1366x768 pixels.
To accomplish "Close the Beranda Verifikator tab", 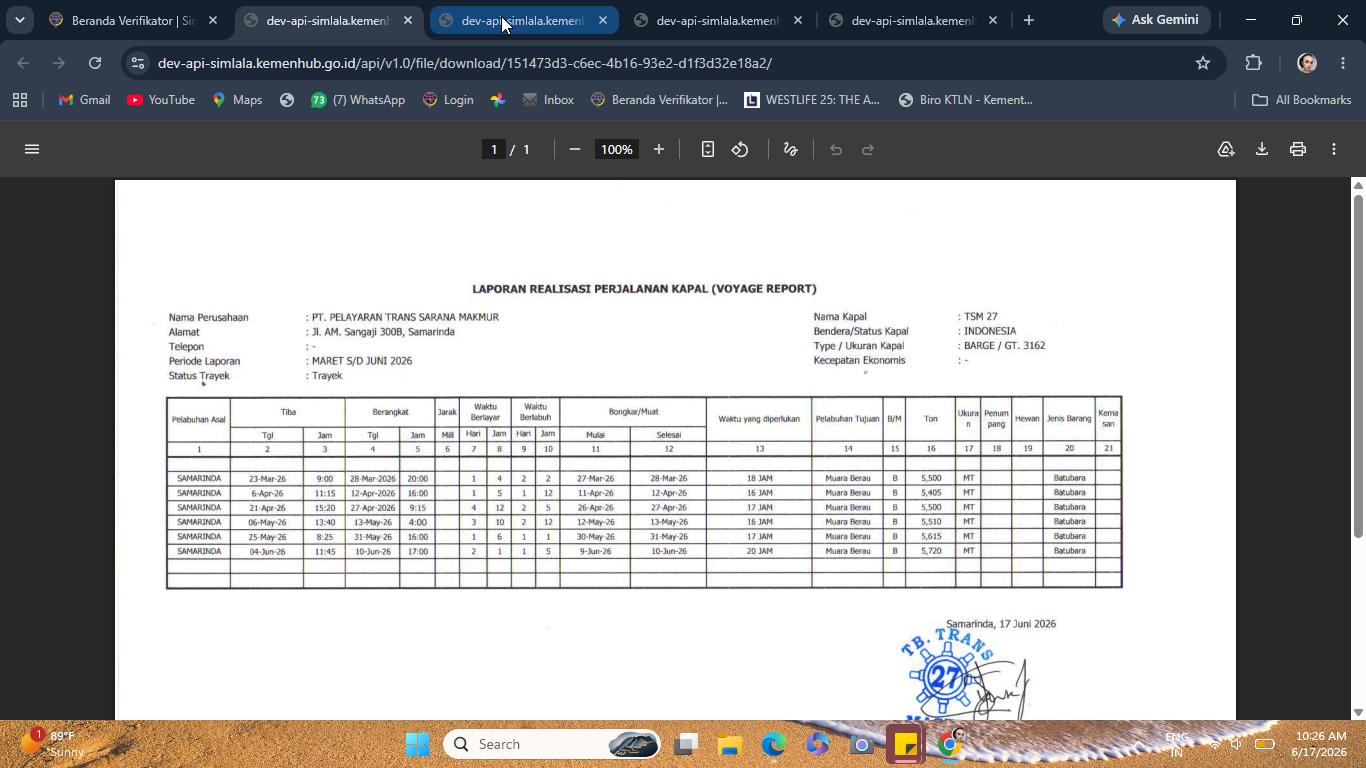I will 213,20.
